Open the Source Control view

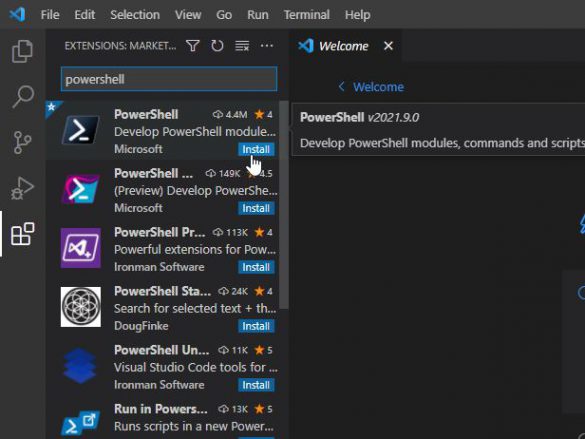coord(22,142)
